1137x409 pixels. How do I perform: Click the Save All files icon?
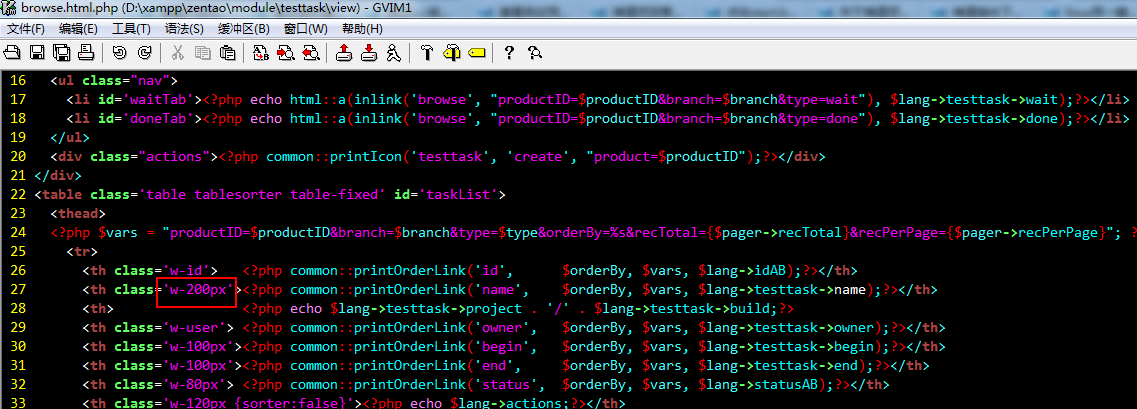[x=61, y=52]
